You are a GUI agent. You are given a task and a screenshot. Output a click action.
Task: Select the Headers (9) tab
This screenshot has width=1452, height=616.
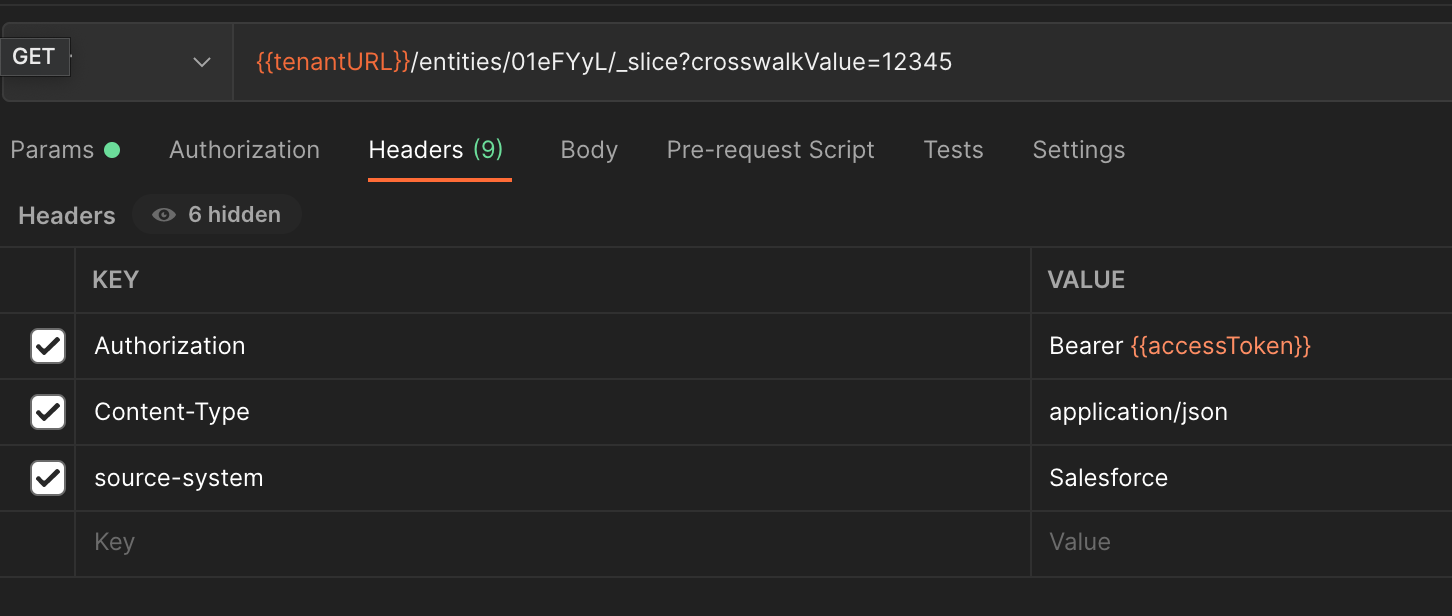tap(435, 149)
